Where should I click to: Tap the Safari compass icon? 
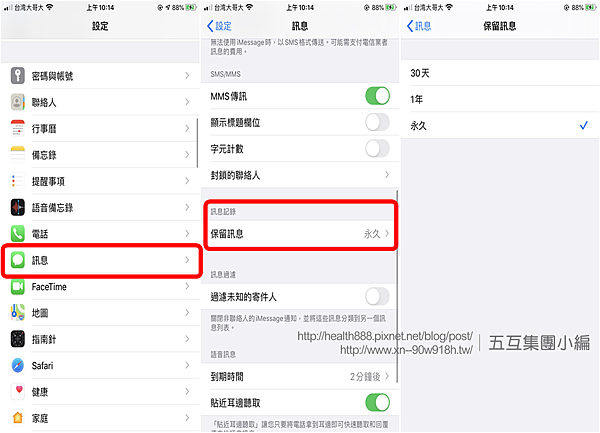18,366
